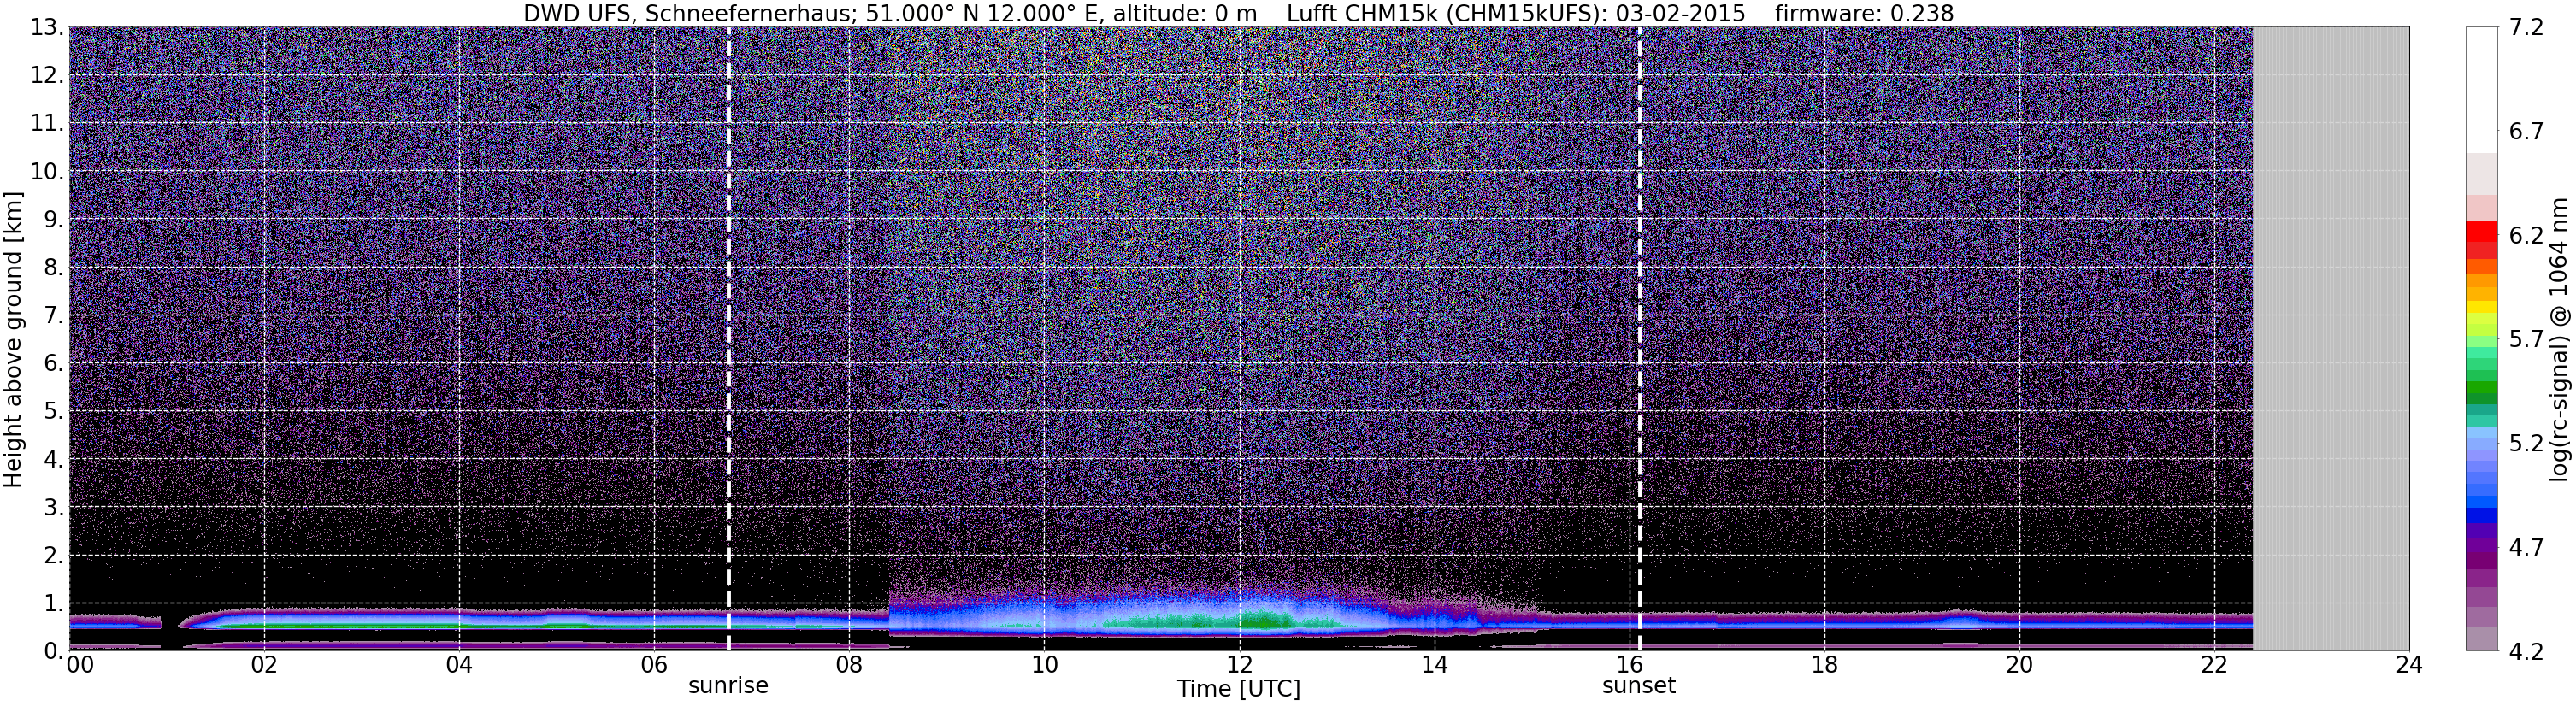Click the y-axis tick label '12.'
The height and width of the screenshot is (706, 2576).
point(47,76)
